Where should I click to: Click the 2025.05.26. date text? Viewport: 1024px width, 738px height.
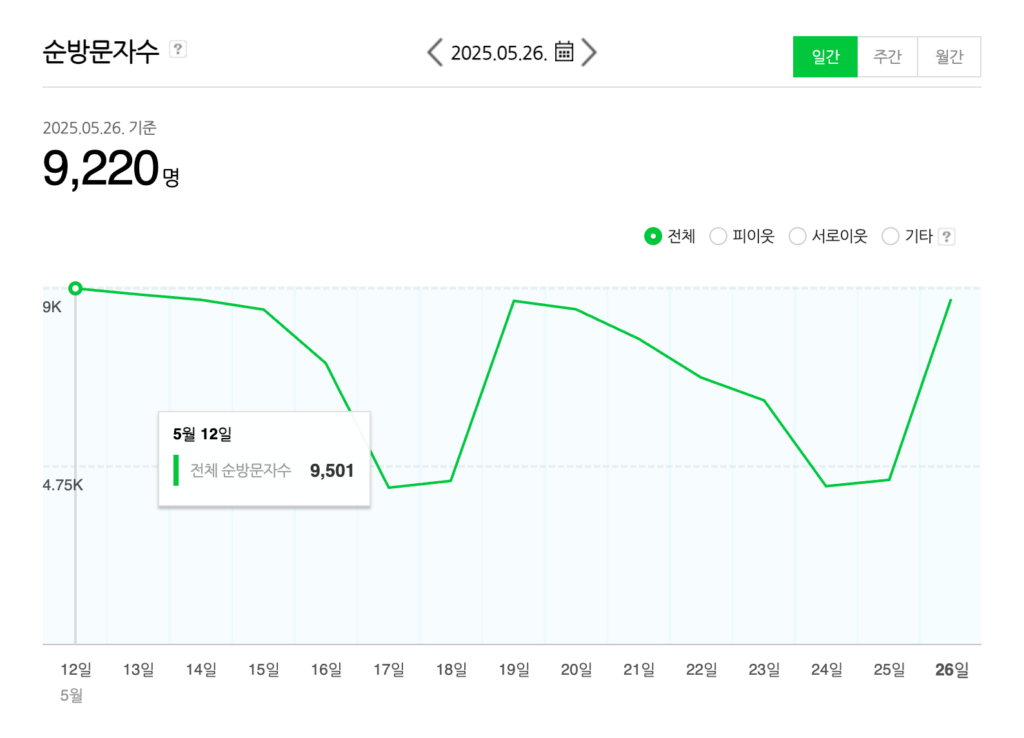click(499, 53)
